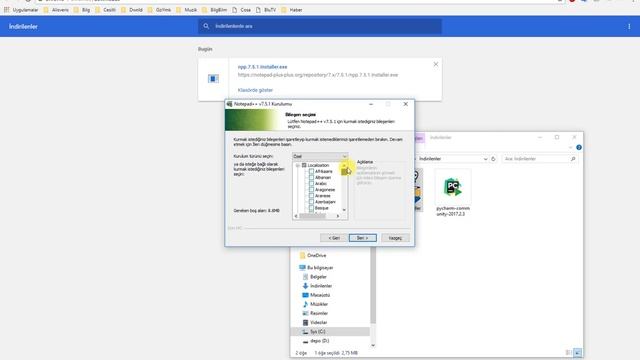This screenshot has height=360, width=640.
Task: Check the Basque language checkbox
Action: click(311, 208)
